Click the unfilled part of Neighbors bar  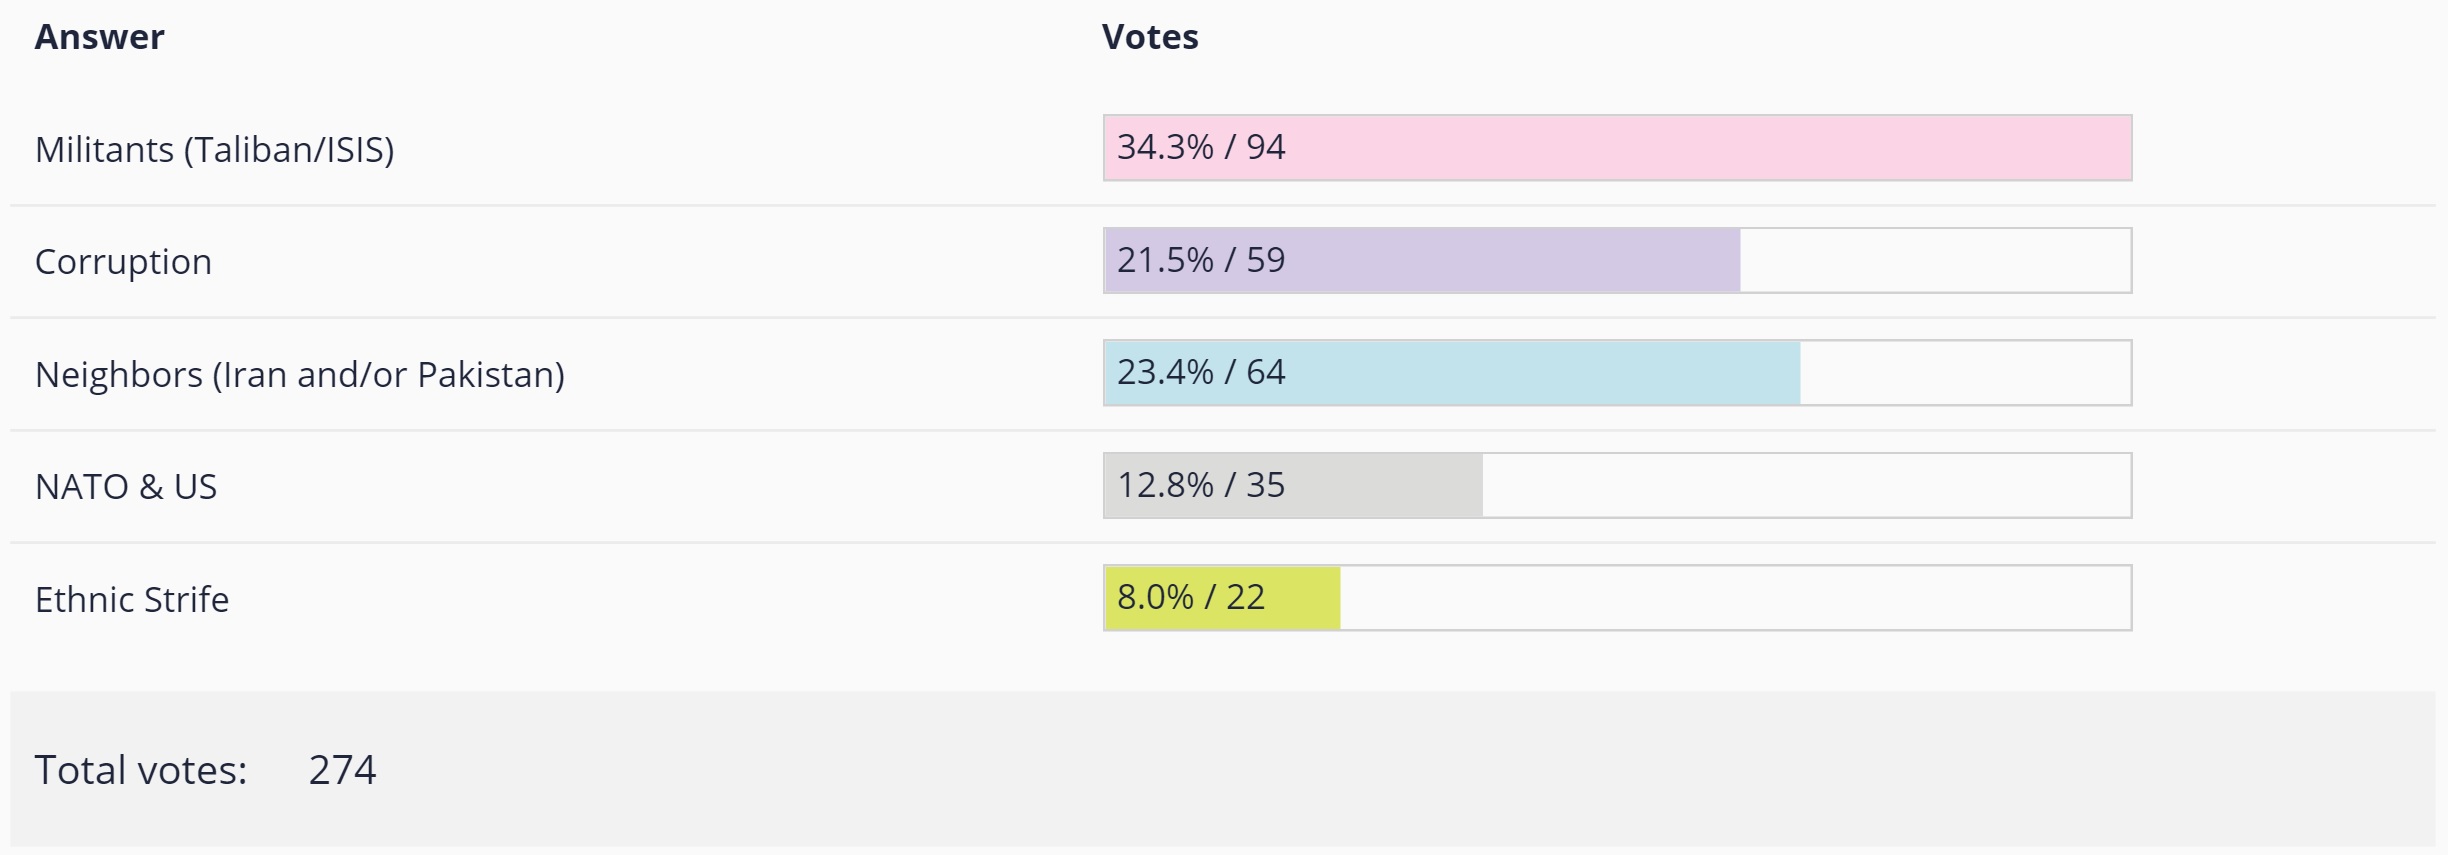click(1965, 372)
